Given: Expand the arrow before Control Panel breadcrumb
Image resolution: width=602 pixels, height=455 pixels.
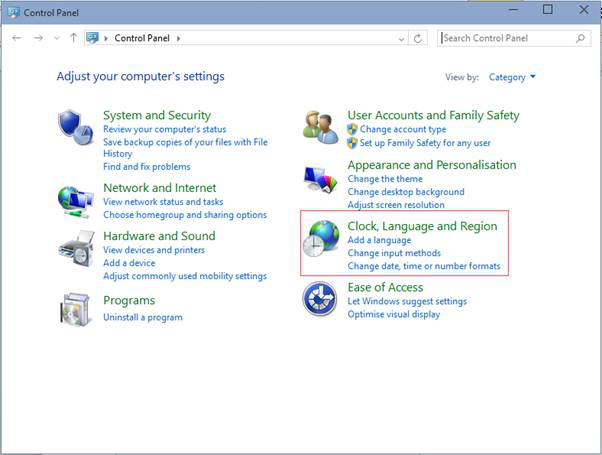Looking at the screenshot, I should [x=106, y=38].
